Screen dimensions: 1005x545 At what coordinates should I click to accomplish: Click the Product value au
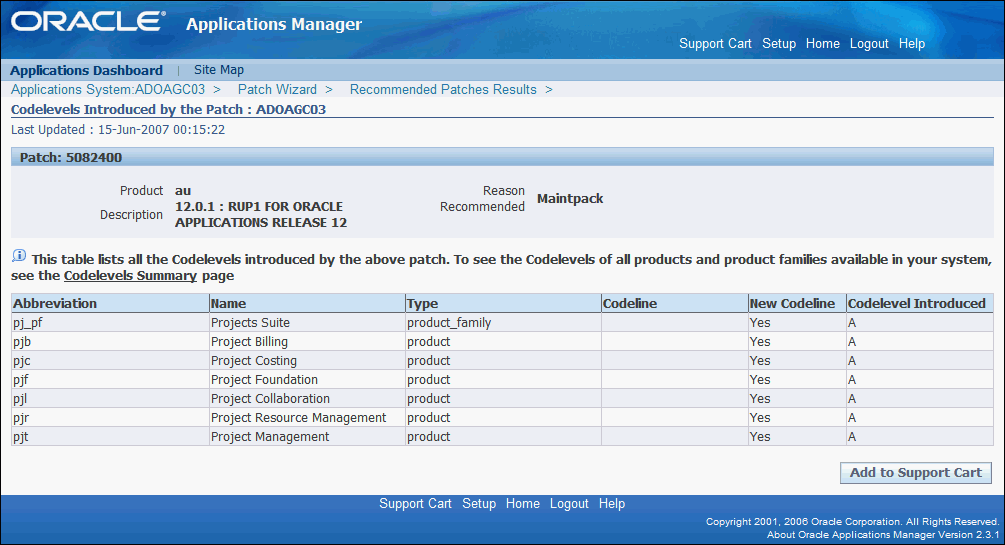(183, 190)
